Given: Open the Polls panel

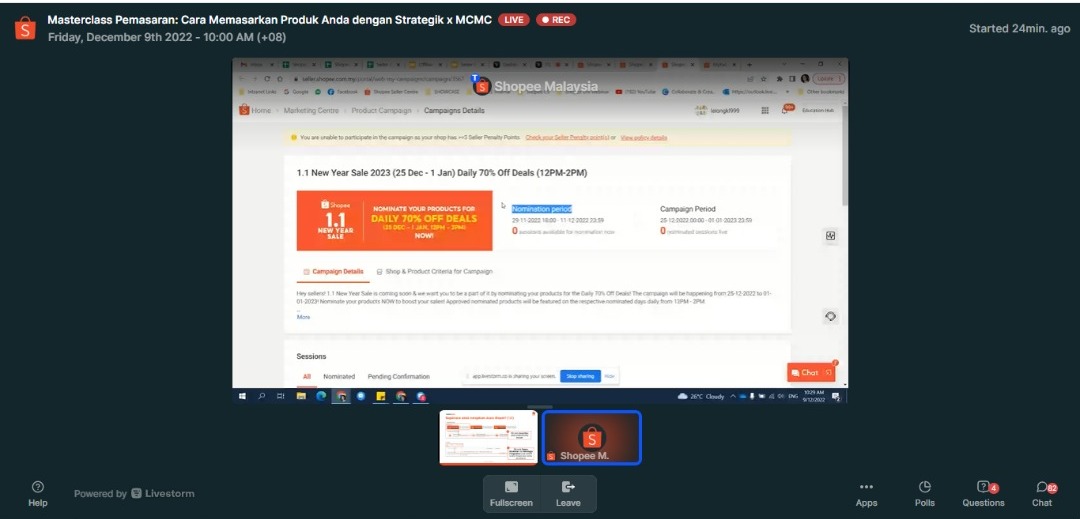Looking at the screenshot, I should pos(925,493).
